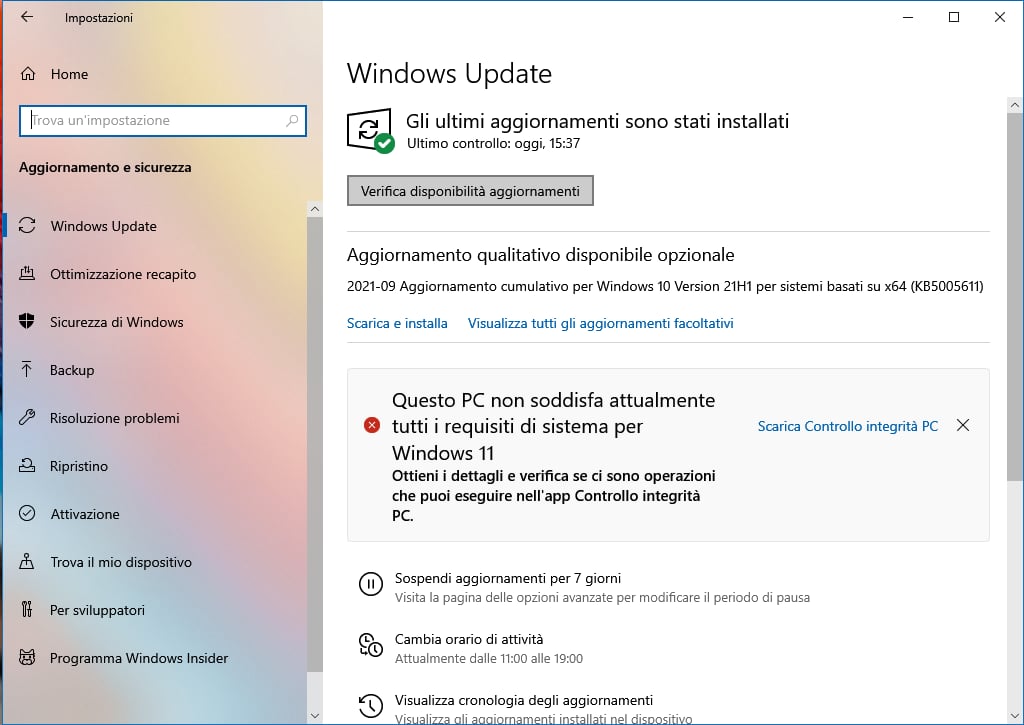Open the Home icon in sidebar
This screenshot has height=725, width=1024.
click(28, 74)
